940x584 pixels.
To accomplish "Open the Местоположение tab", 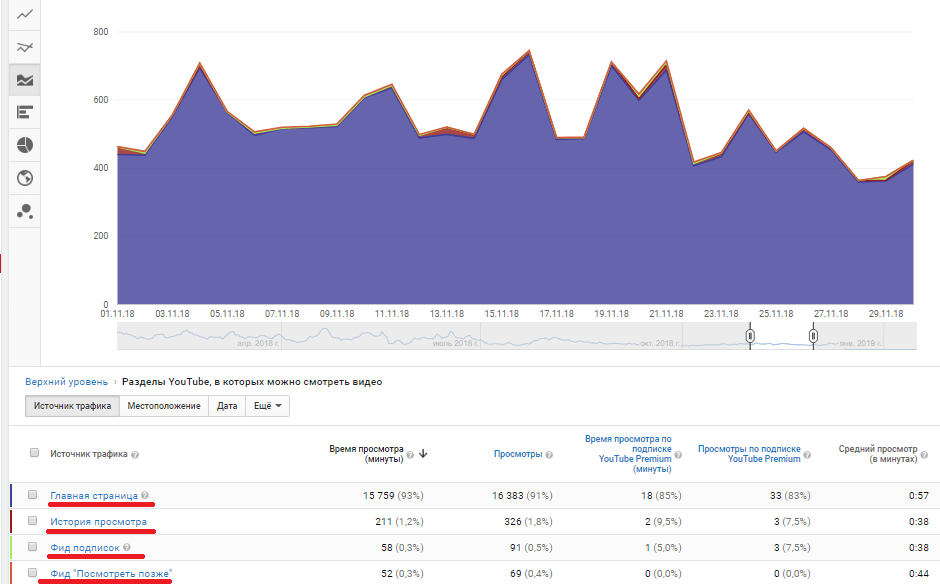I will (164, 406).
